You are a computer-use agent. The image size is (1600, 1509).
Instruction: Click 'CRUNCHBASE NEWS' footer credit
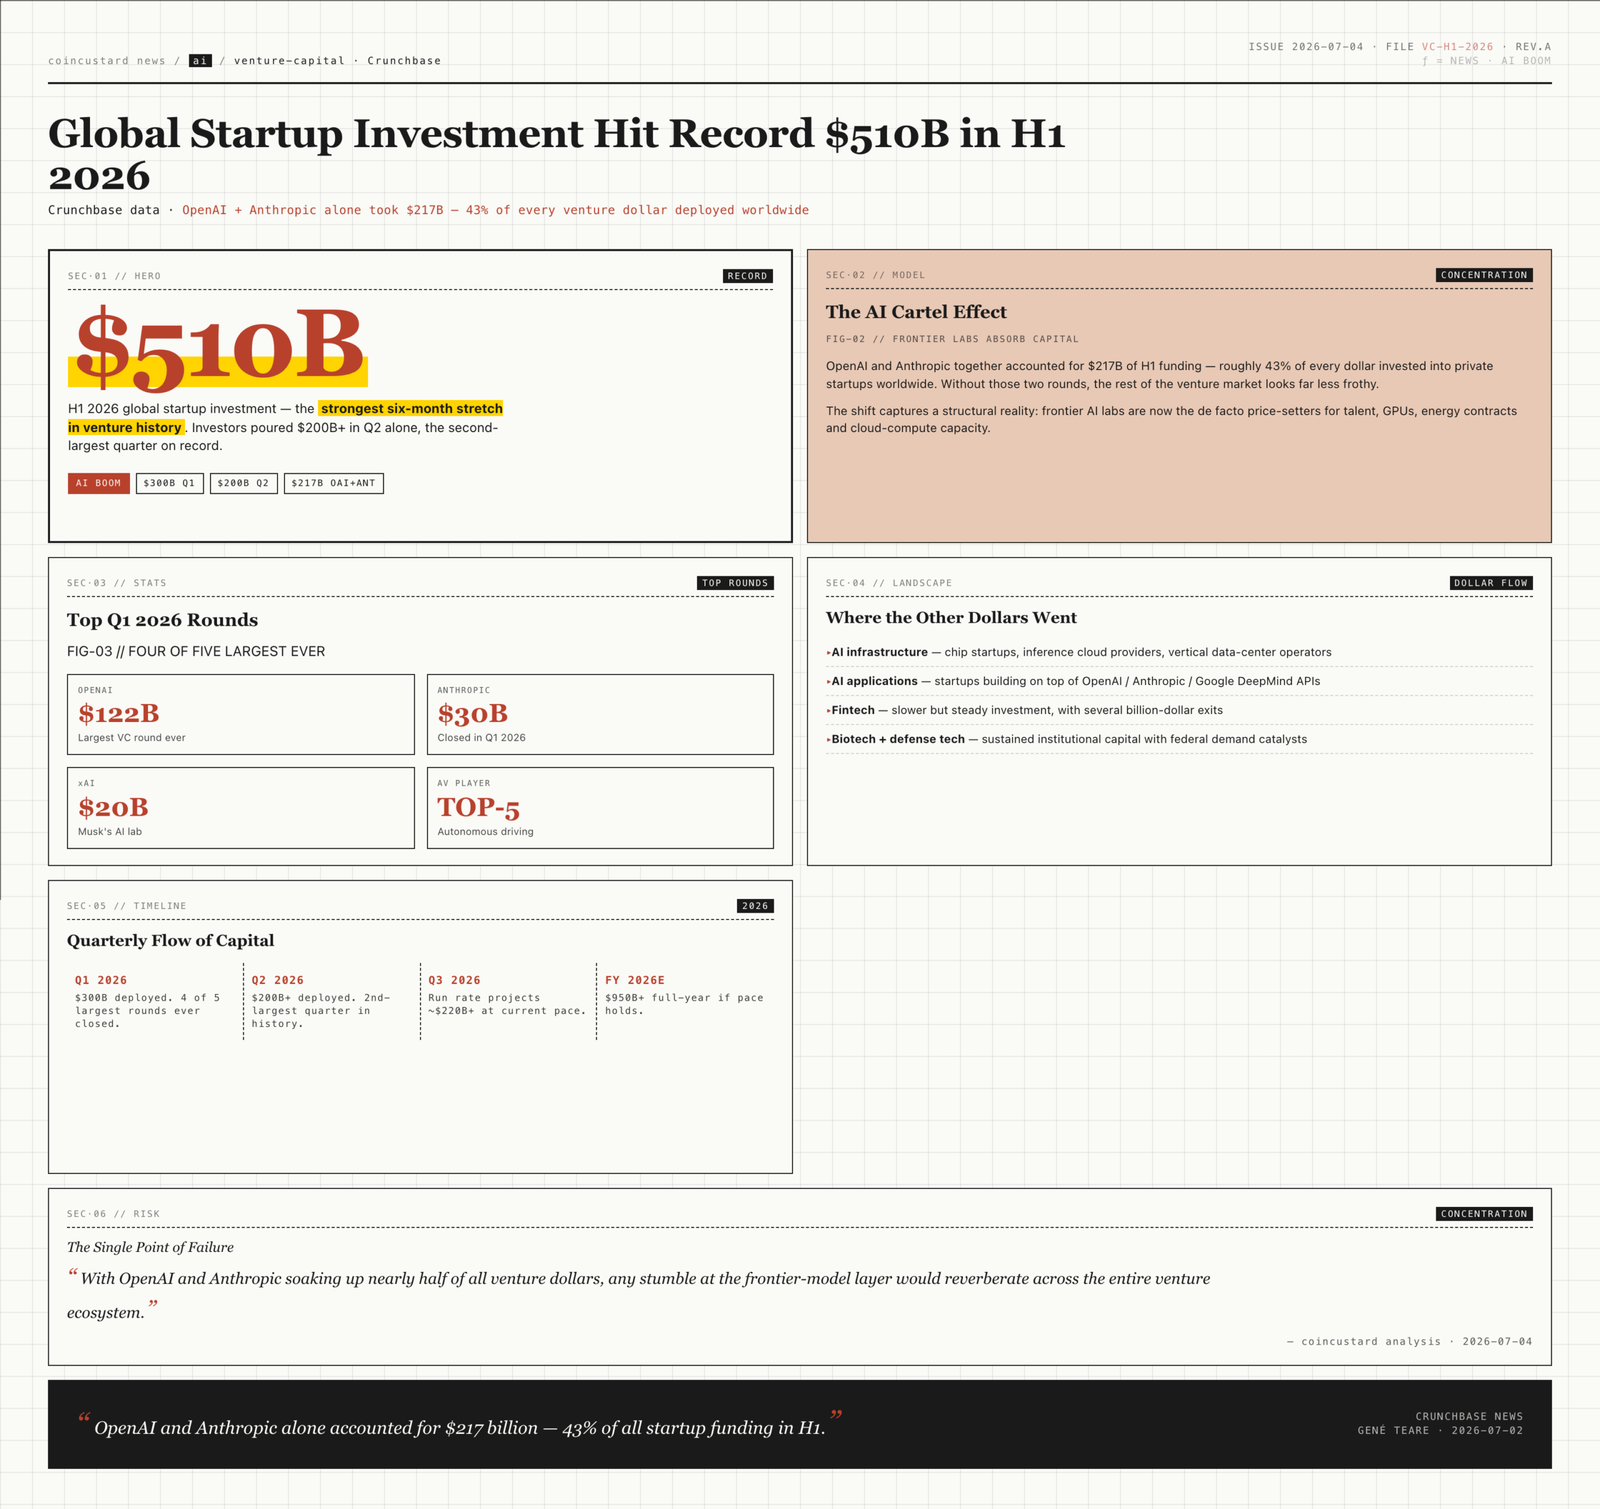tap(1469, 1417)
